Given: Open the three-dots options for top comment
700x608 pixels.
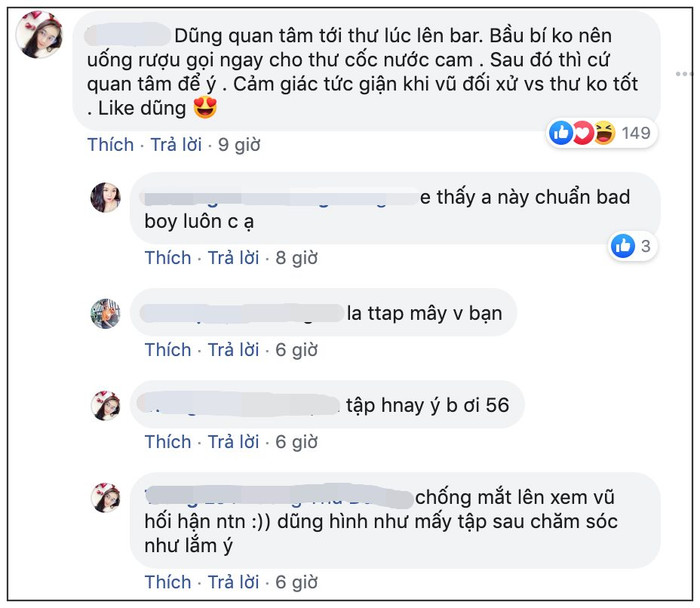Looking at the screenshot, I should tap(684, 74).
